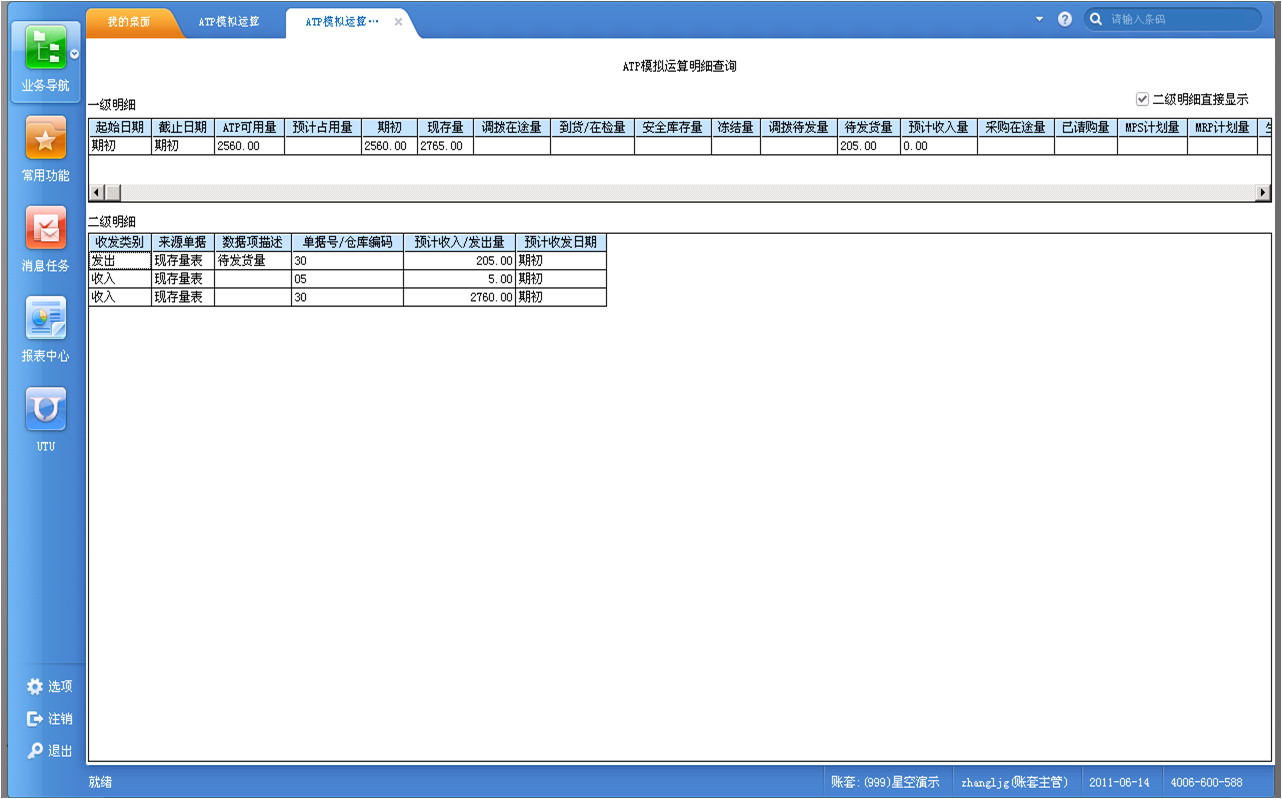Click left arrow of horizontal scrollbar
The width and height of the screenshot is (1282, 799).
[x=97, y=192]
